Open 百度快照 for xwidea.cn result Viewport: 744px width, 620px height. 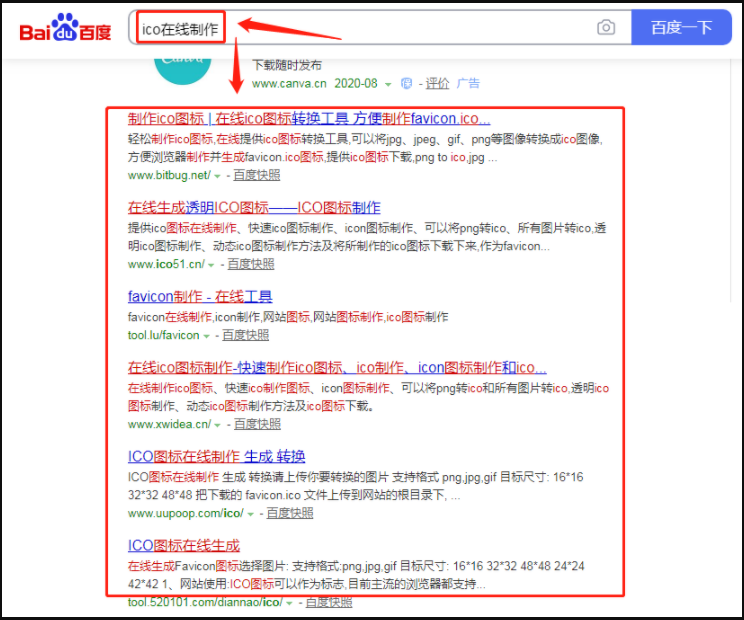coord(257,424)
